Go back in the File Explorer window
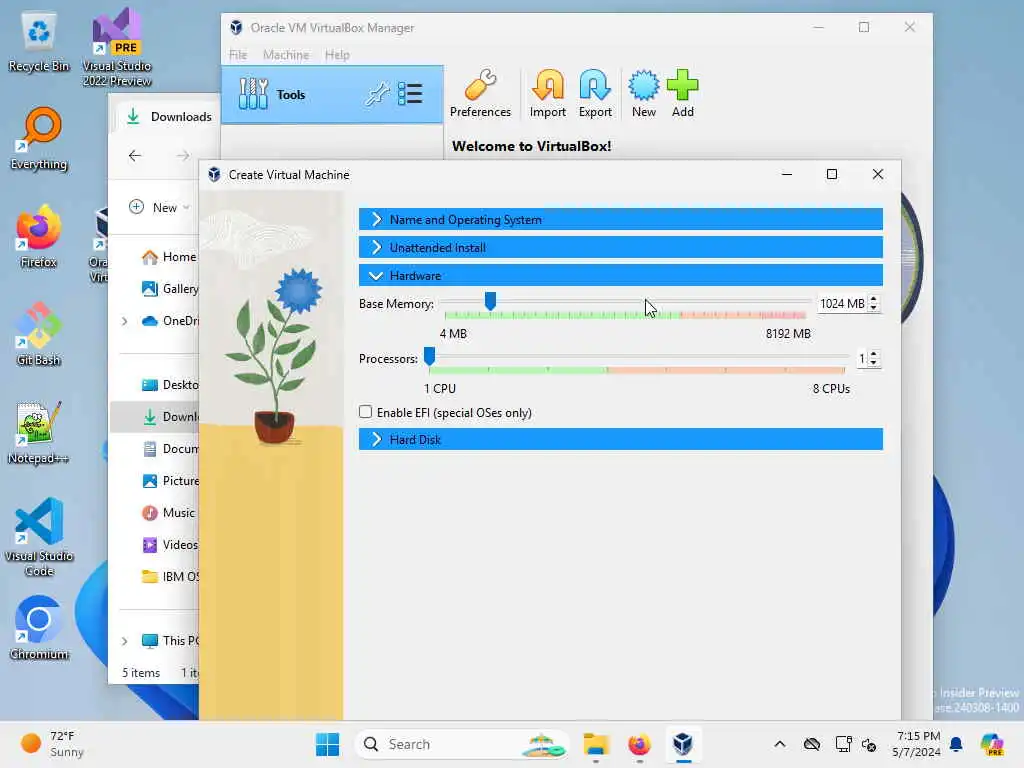Screen dimensions: 1024x768 (x=135, y=155)
